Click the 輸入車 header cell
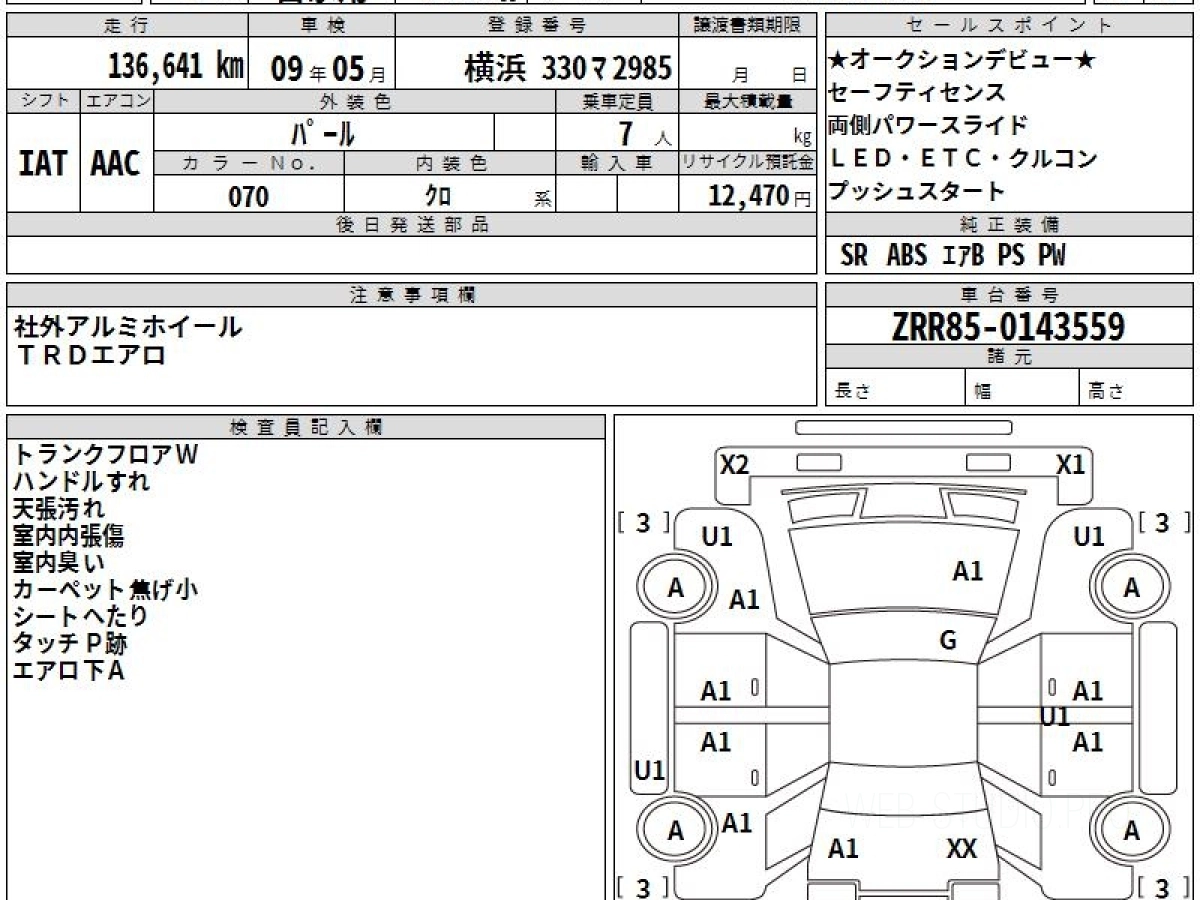 click(617, 163)
